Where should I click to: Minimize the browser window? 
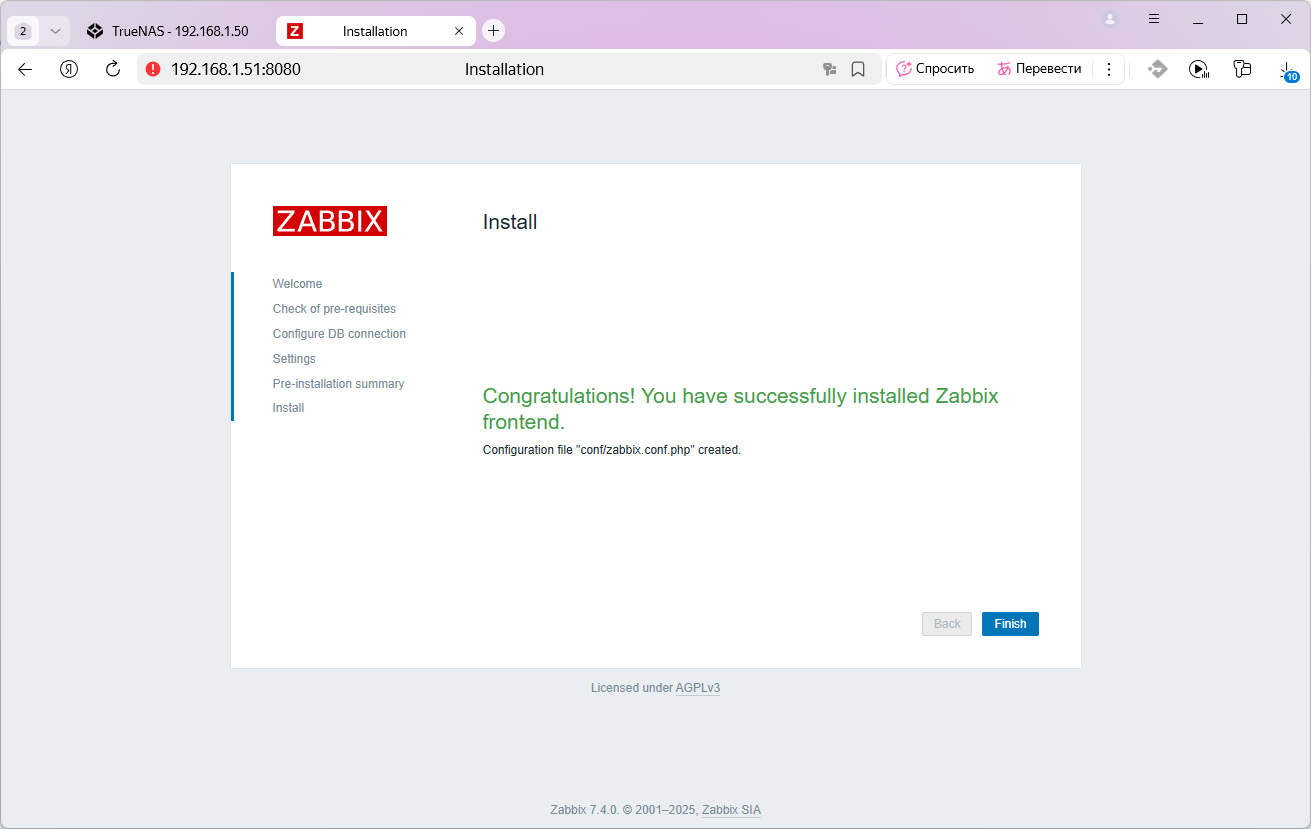coord(1198,19)
